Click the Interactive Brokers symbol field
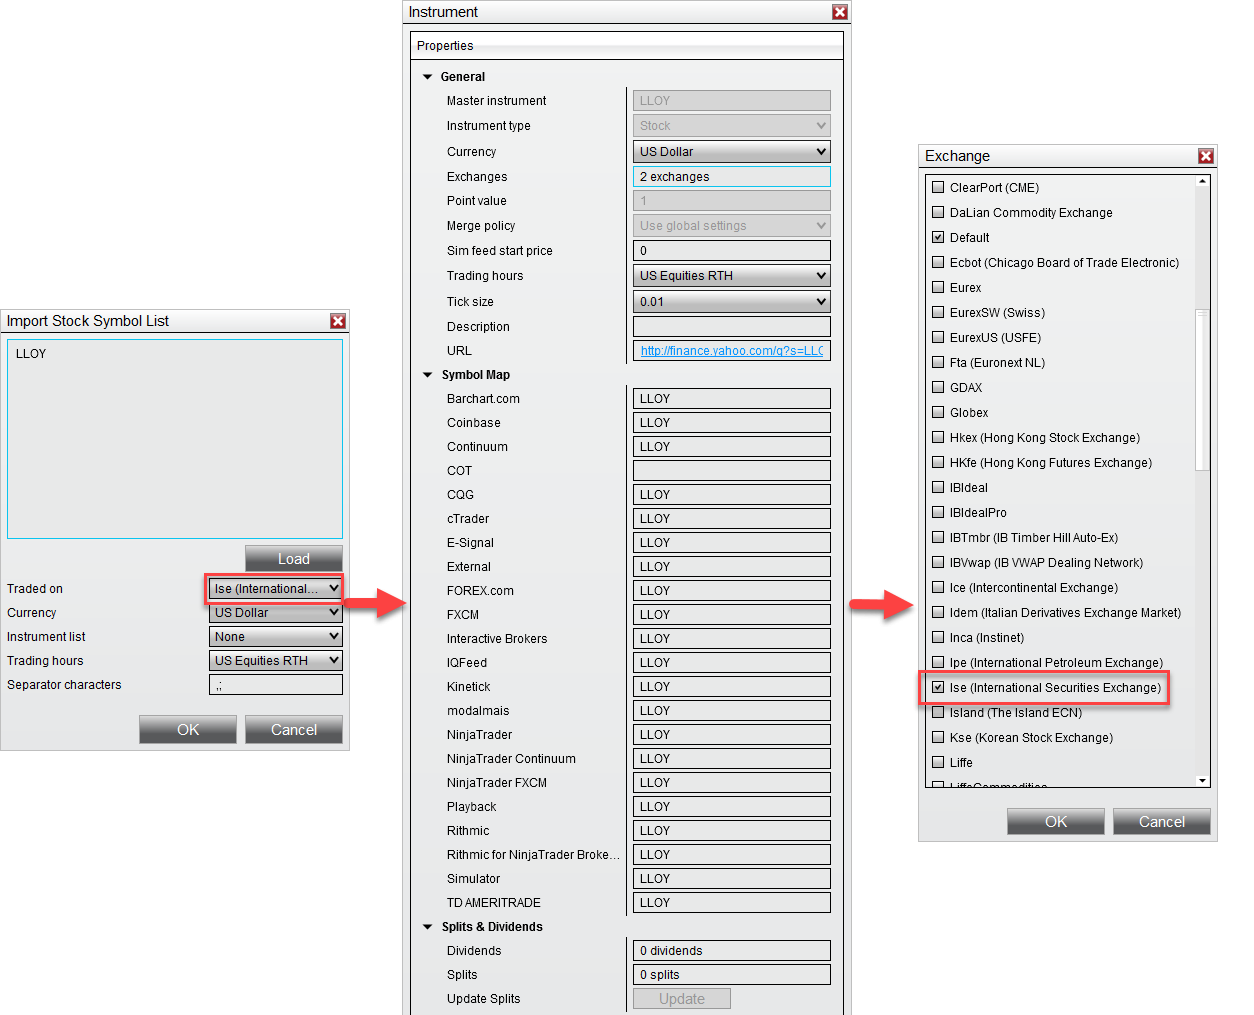 (732, 639)
